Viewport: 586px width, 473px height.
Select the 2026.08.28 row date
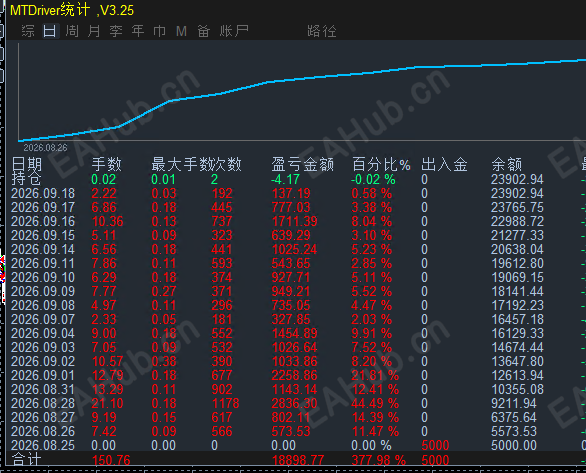click(x=43, y=404)
